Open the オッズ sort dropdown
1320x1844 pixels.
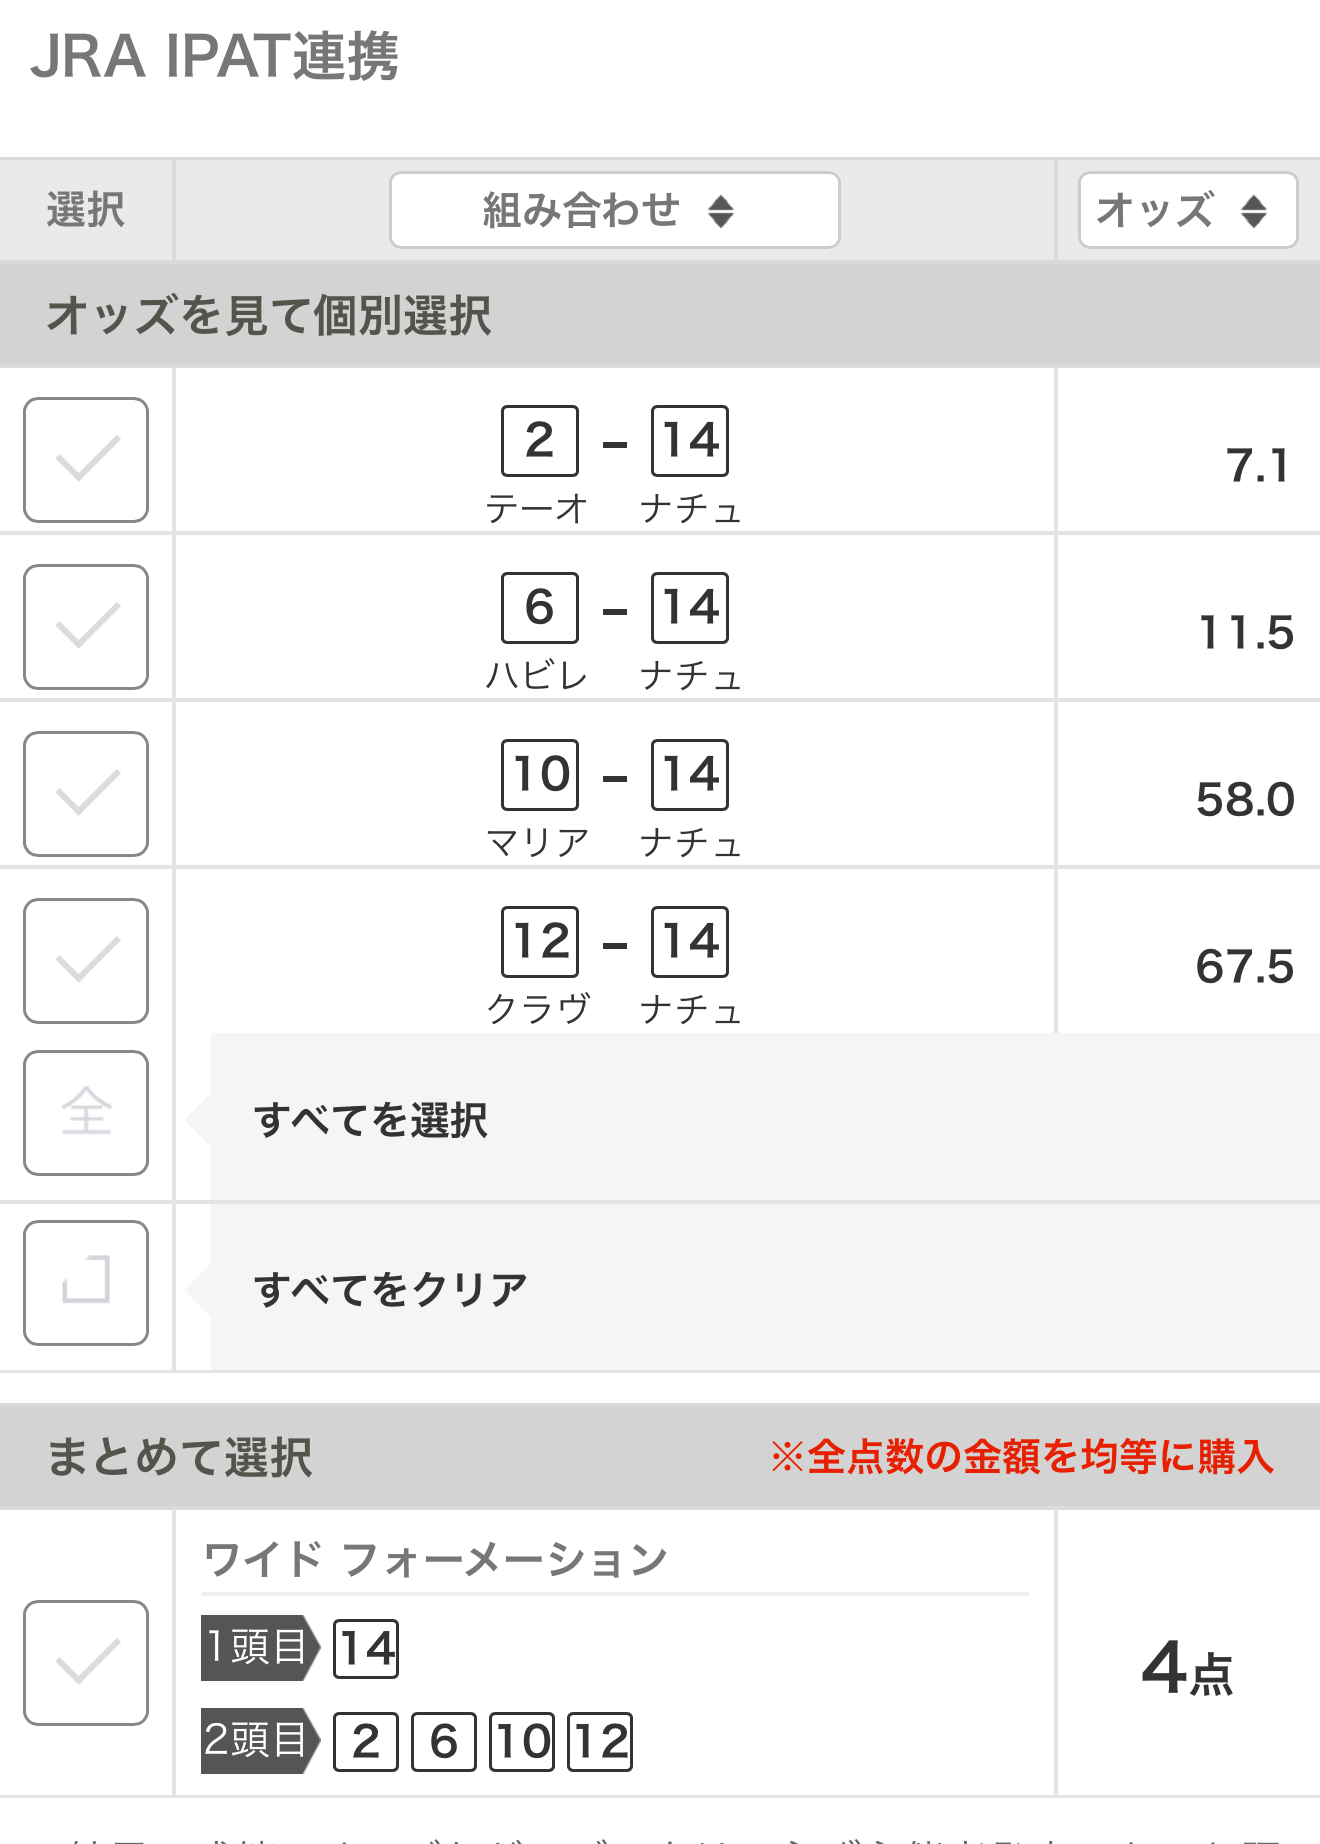1188,210
